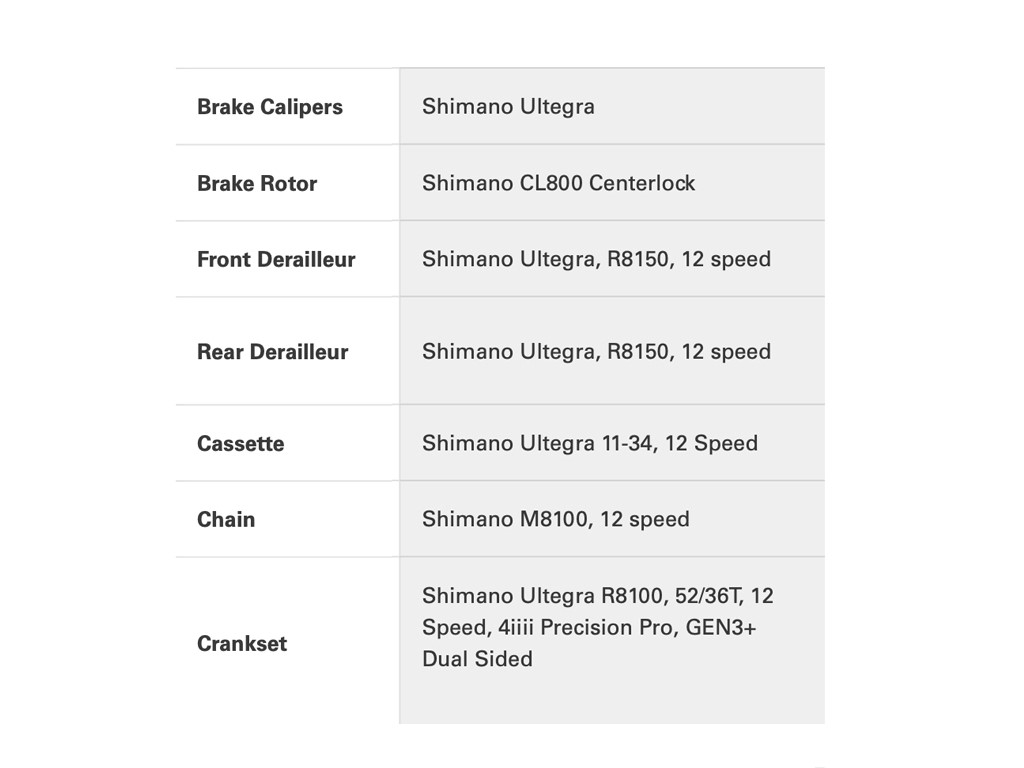Click the Front Derailleur label
Screen dimensions: 1024x768
point(276,259)
